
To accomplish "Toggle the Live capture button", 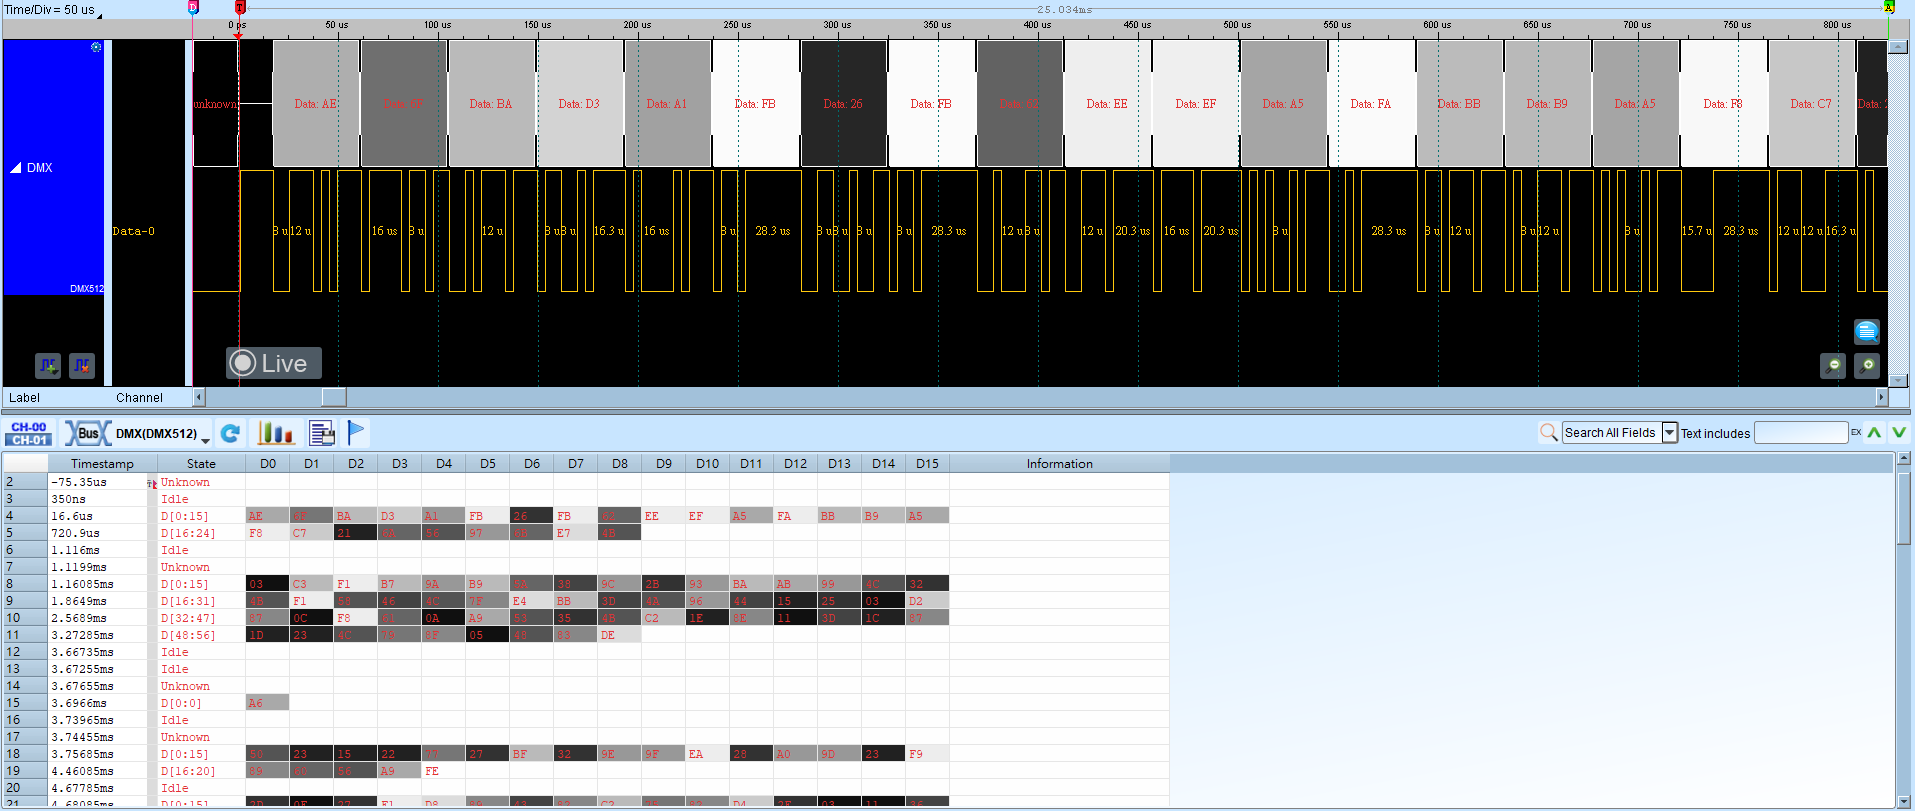I will click(x=273, y=363).
